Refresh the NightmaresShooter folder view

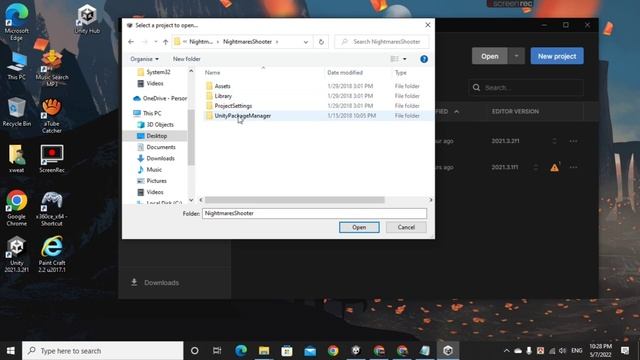(x=321, y=42)
